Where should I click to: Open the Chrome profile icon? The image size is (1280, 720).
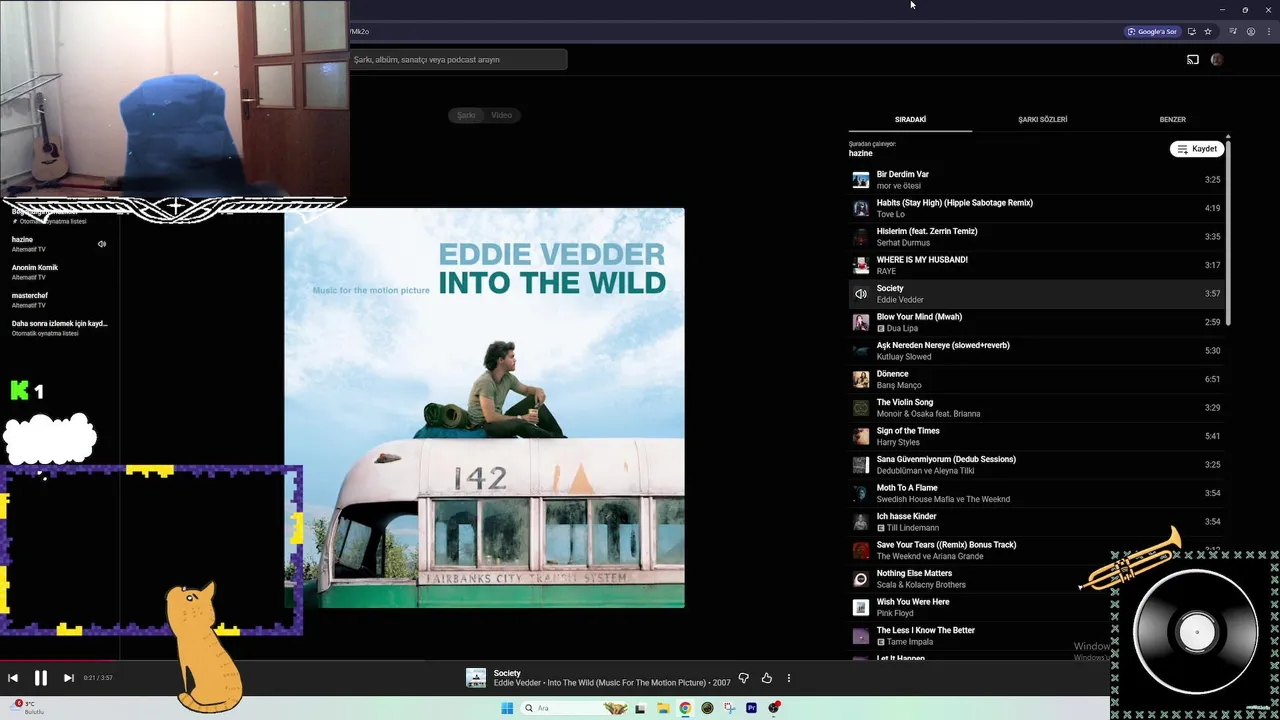pos(1250,32)
